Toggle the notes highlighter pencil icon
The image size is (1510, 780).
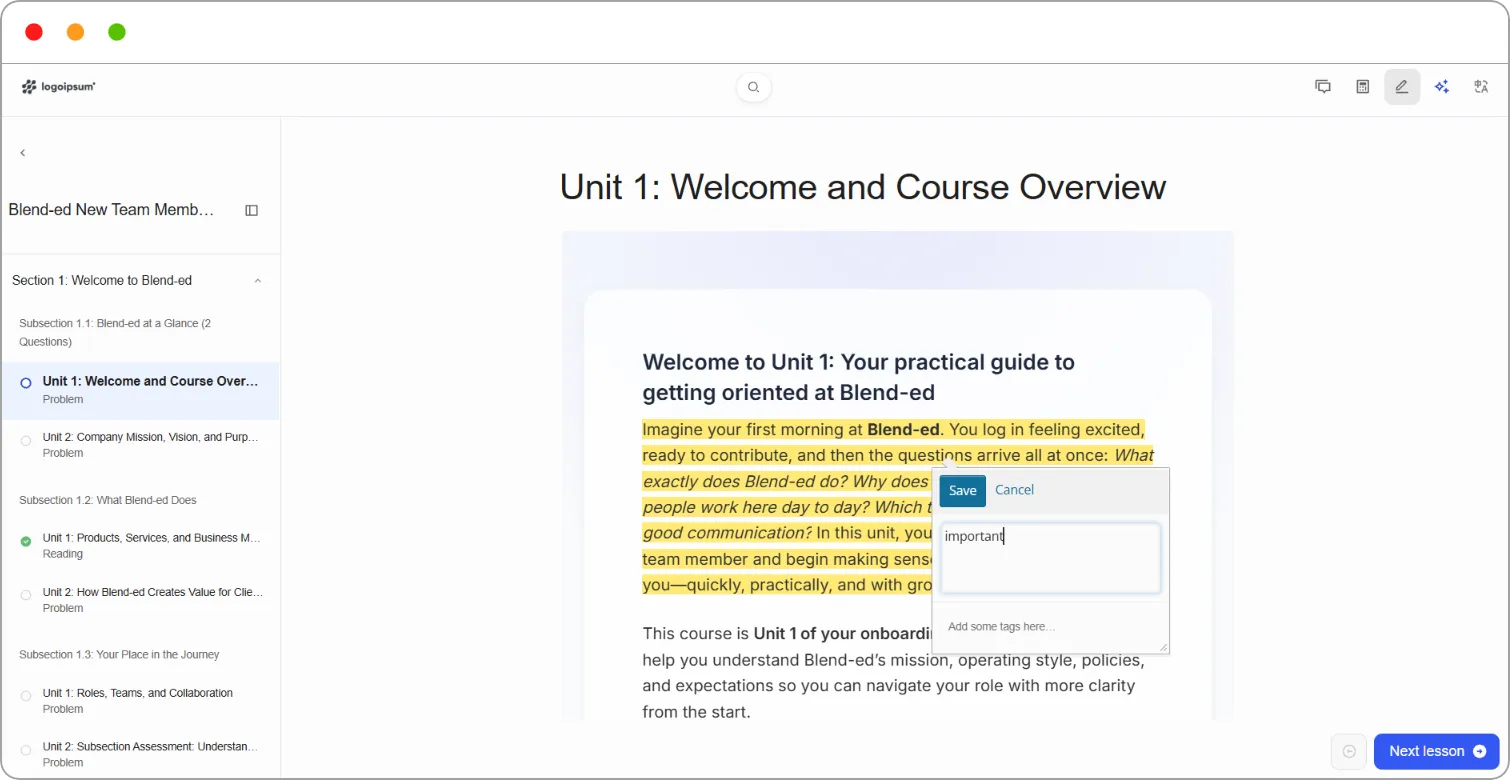[1402, 87]
